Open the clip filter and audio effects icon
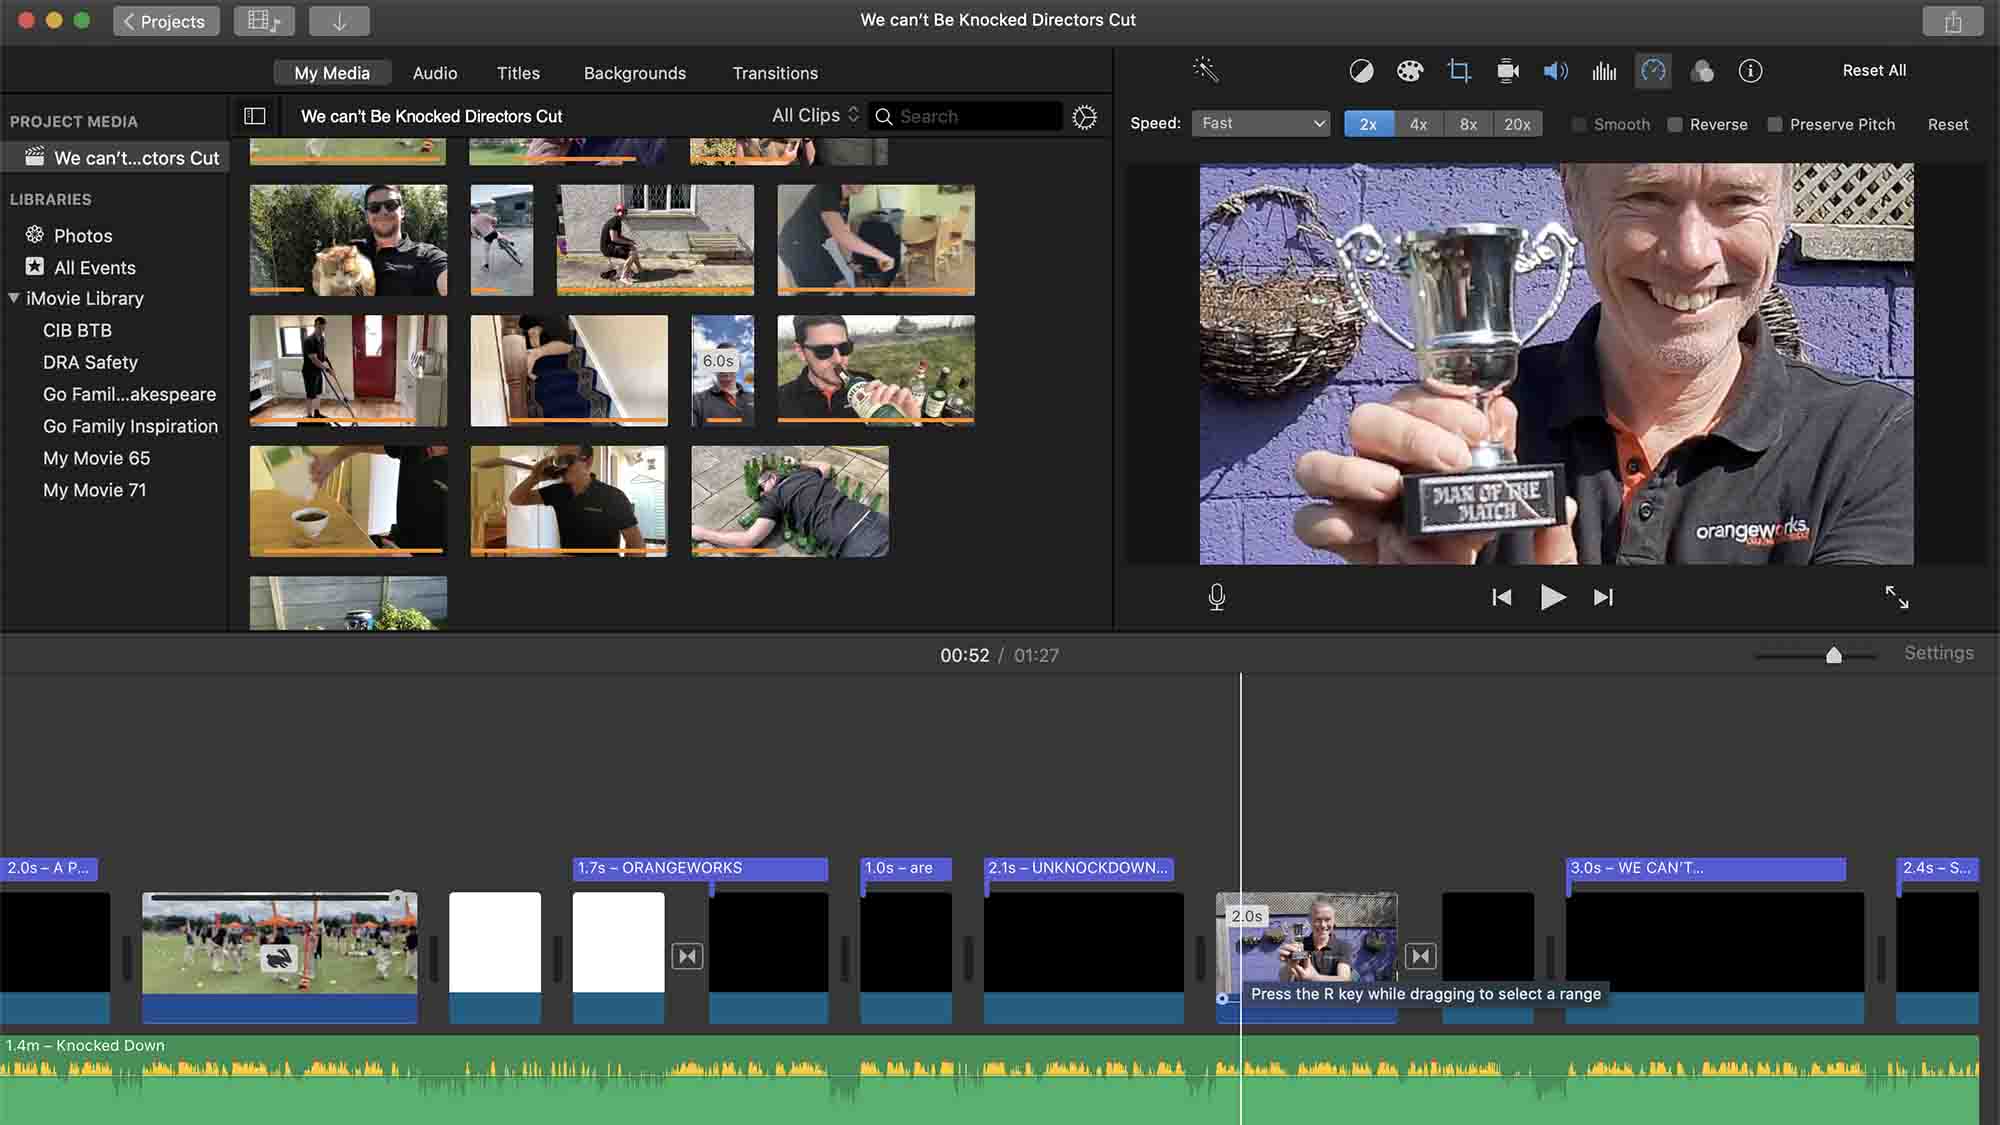Image resolution: width=2000 pixels, height=1125 pixels. (1702, 71)
